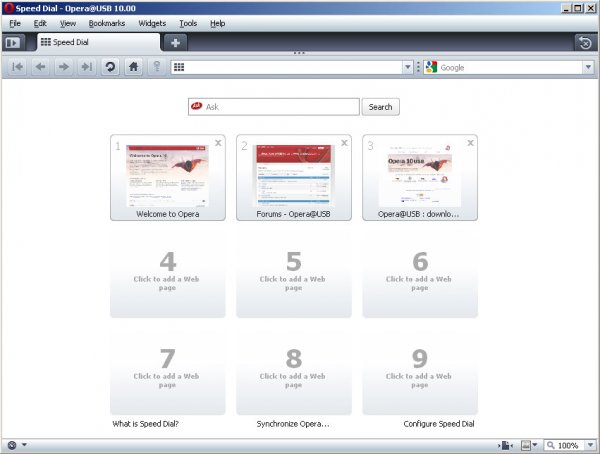Click the Ask logo in search field
The image size is (600, 454).
pyautogui.click(x=196, y=106)
